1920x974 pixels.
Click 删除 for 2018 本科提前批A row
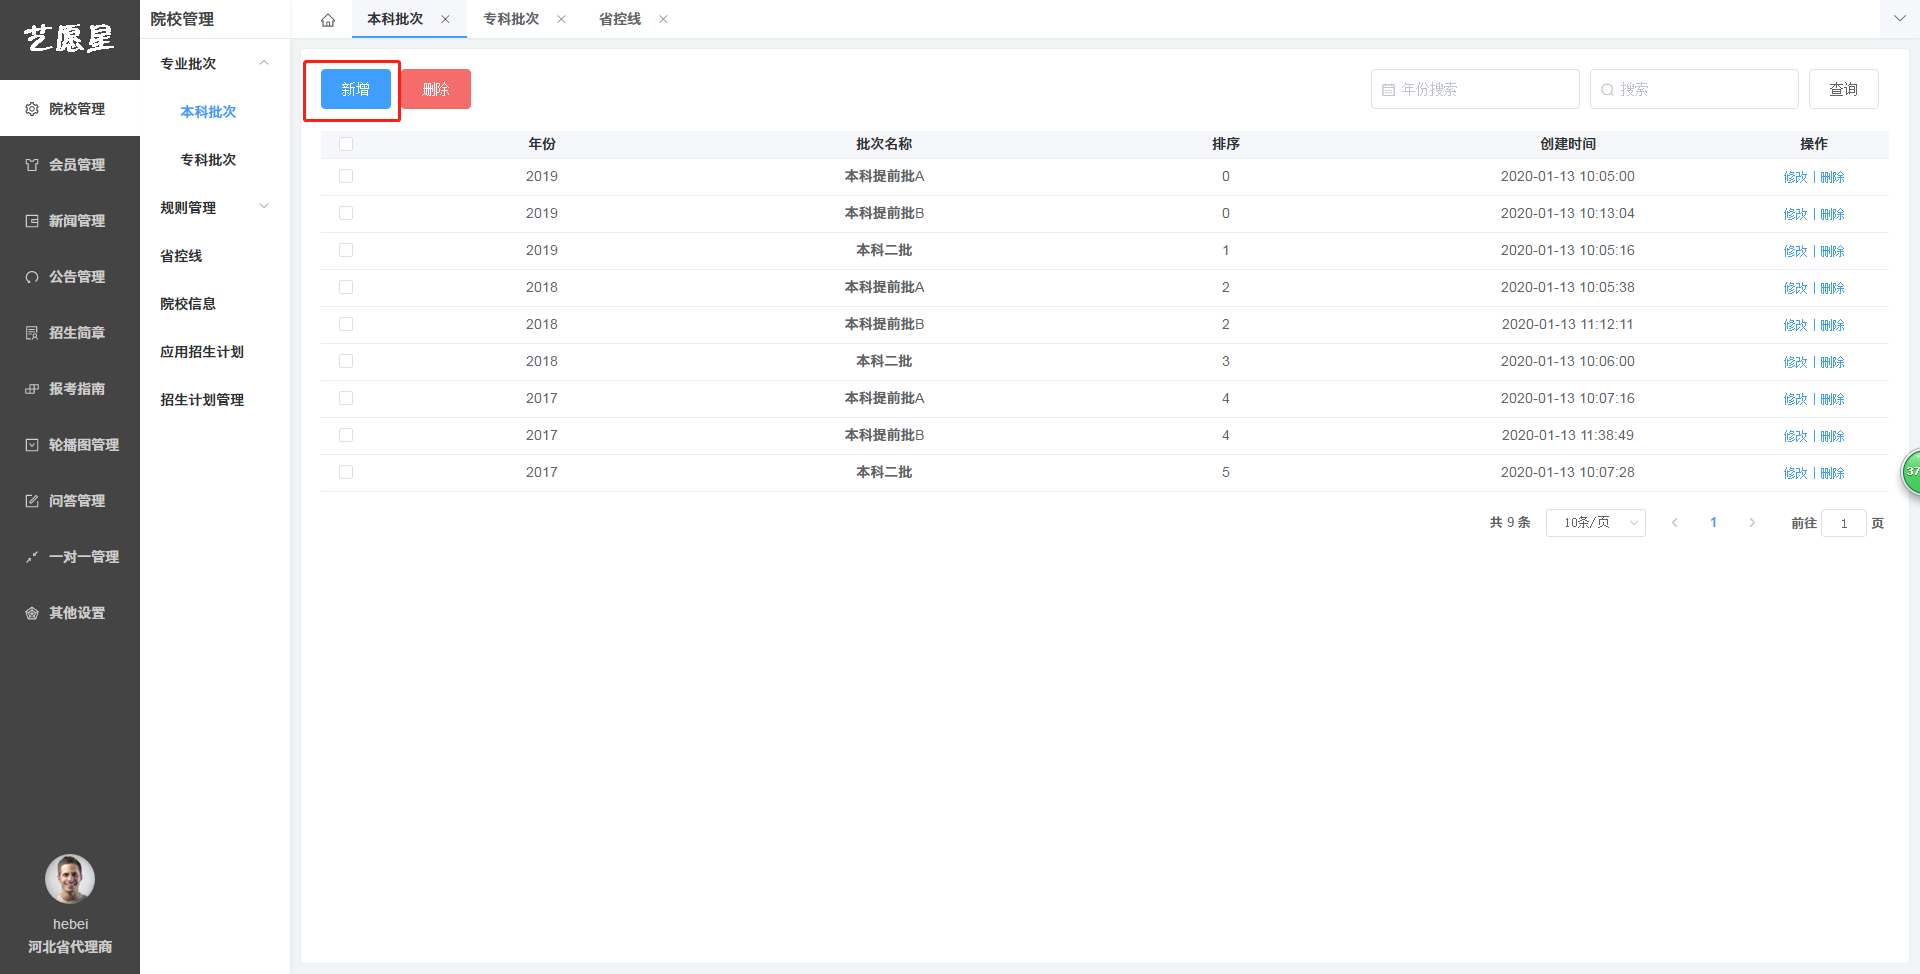pyautogui.click(x=1832, y=288)
